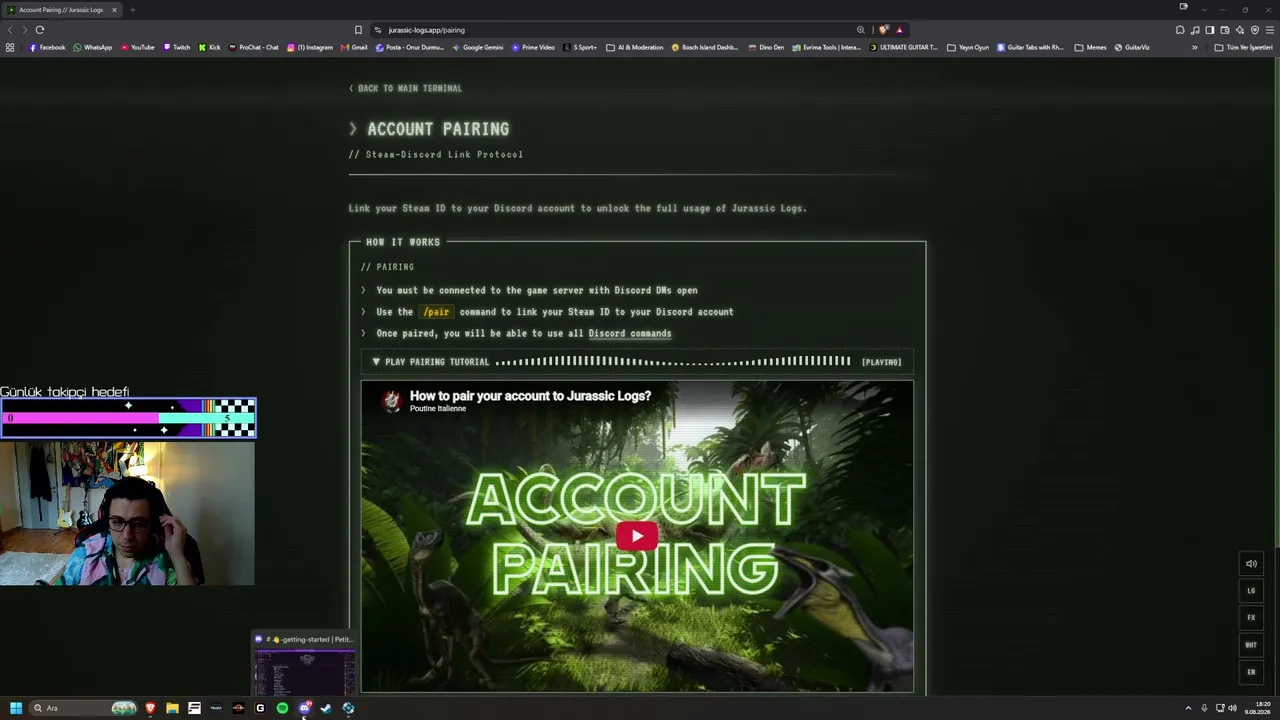Open the Facebook bookmark
Screen dimensions: 1280x720
point(47,47)
